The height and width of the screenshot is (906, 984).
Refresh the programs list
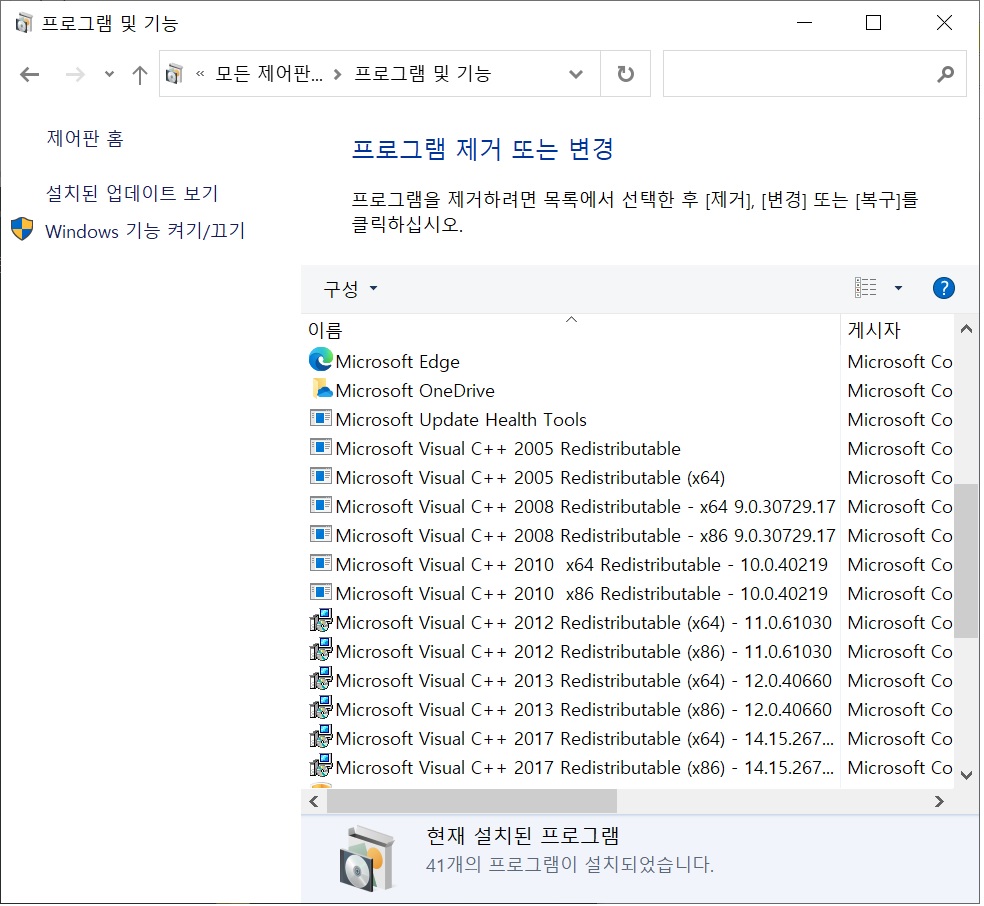click(x=625, y=74)
